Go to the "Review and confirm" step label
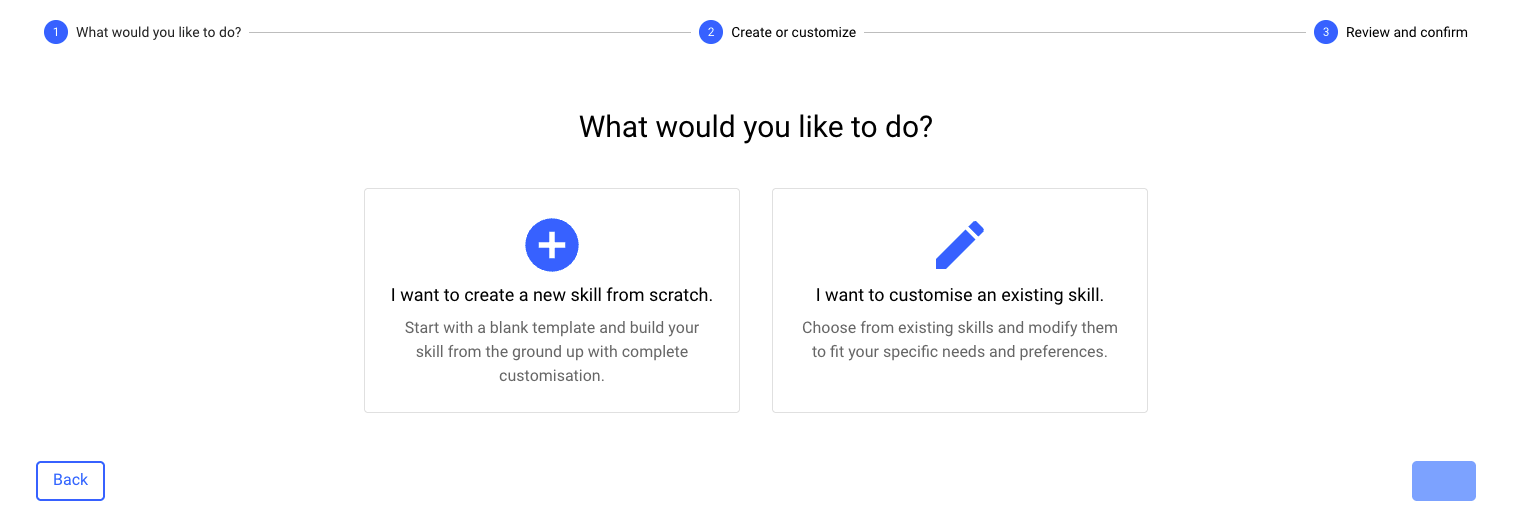The image size is (1535, 531). [x=1406, y=32]
